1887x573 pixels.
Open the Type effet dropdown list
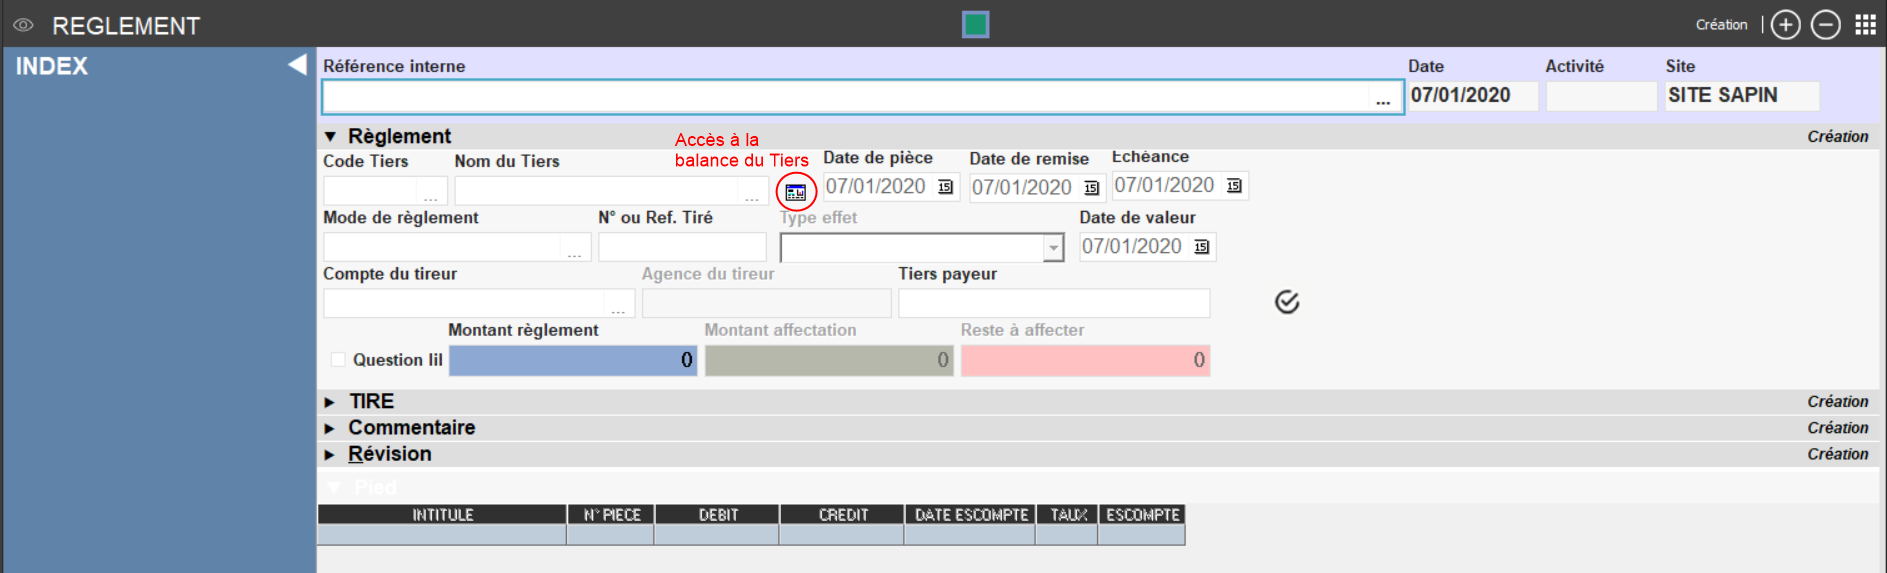(1053, 247)
